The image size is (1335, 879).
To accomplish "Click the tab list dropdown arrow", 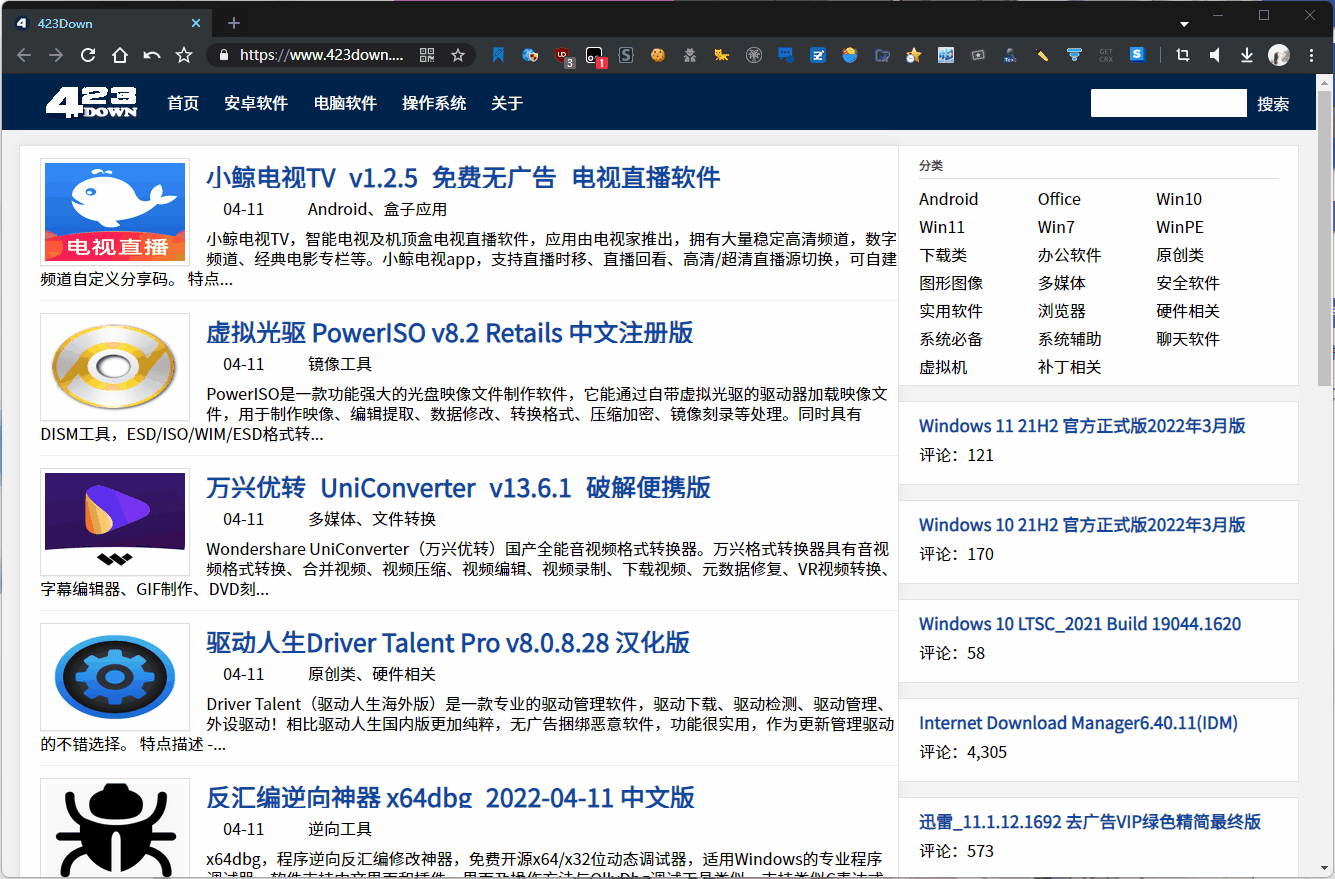I will coord(1184,23).
